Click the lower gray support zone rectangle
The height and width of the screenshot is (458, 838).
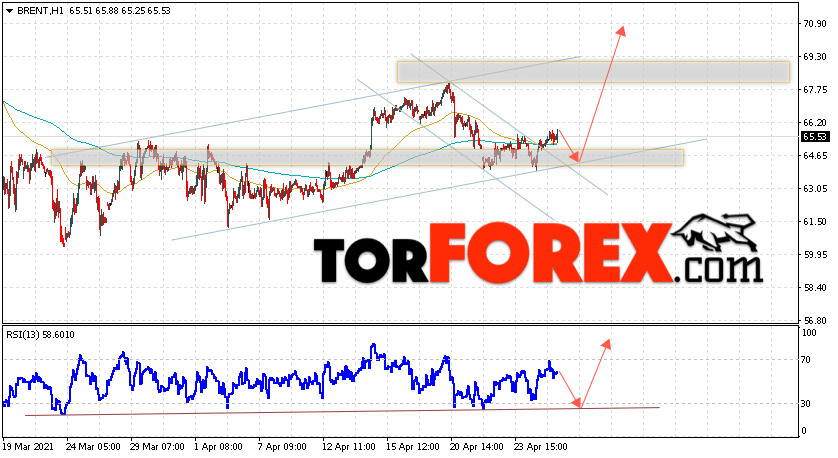click(367, 158)
